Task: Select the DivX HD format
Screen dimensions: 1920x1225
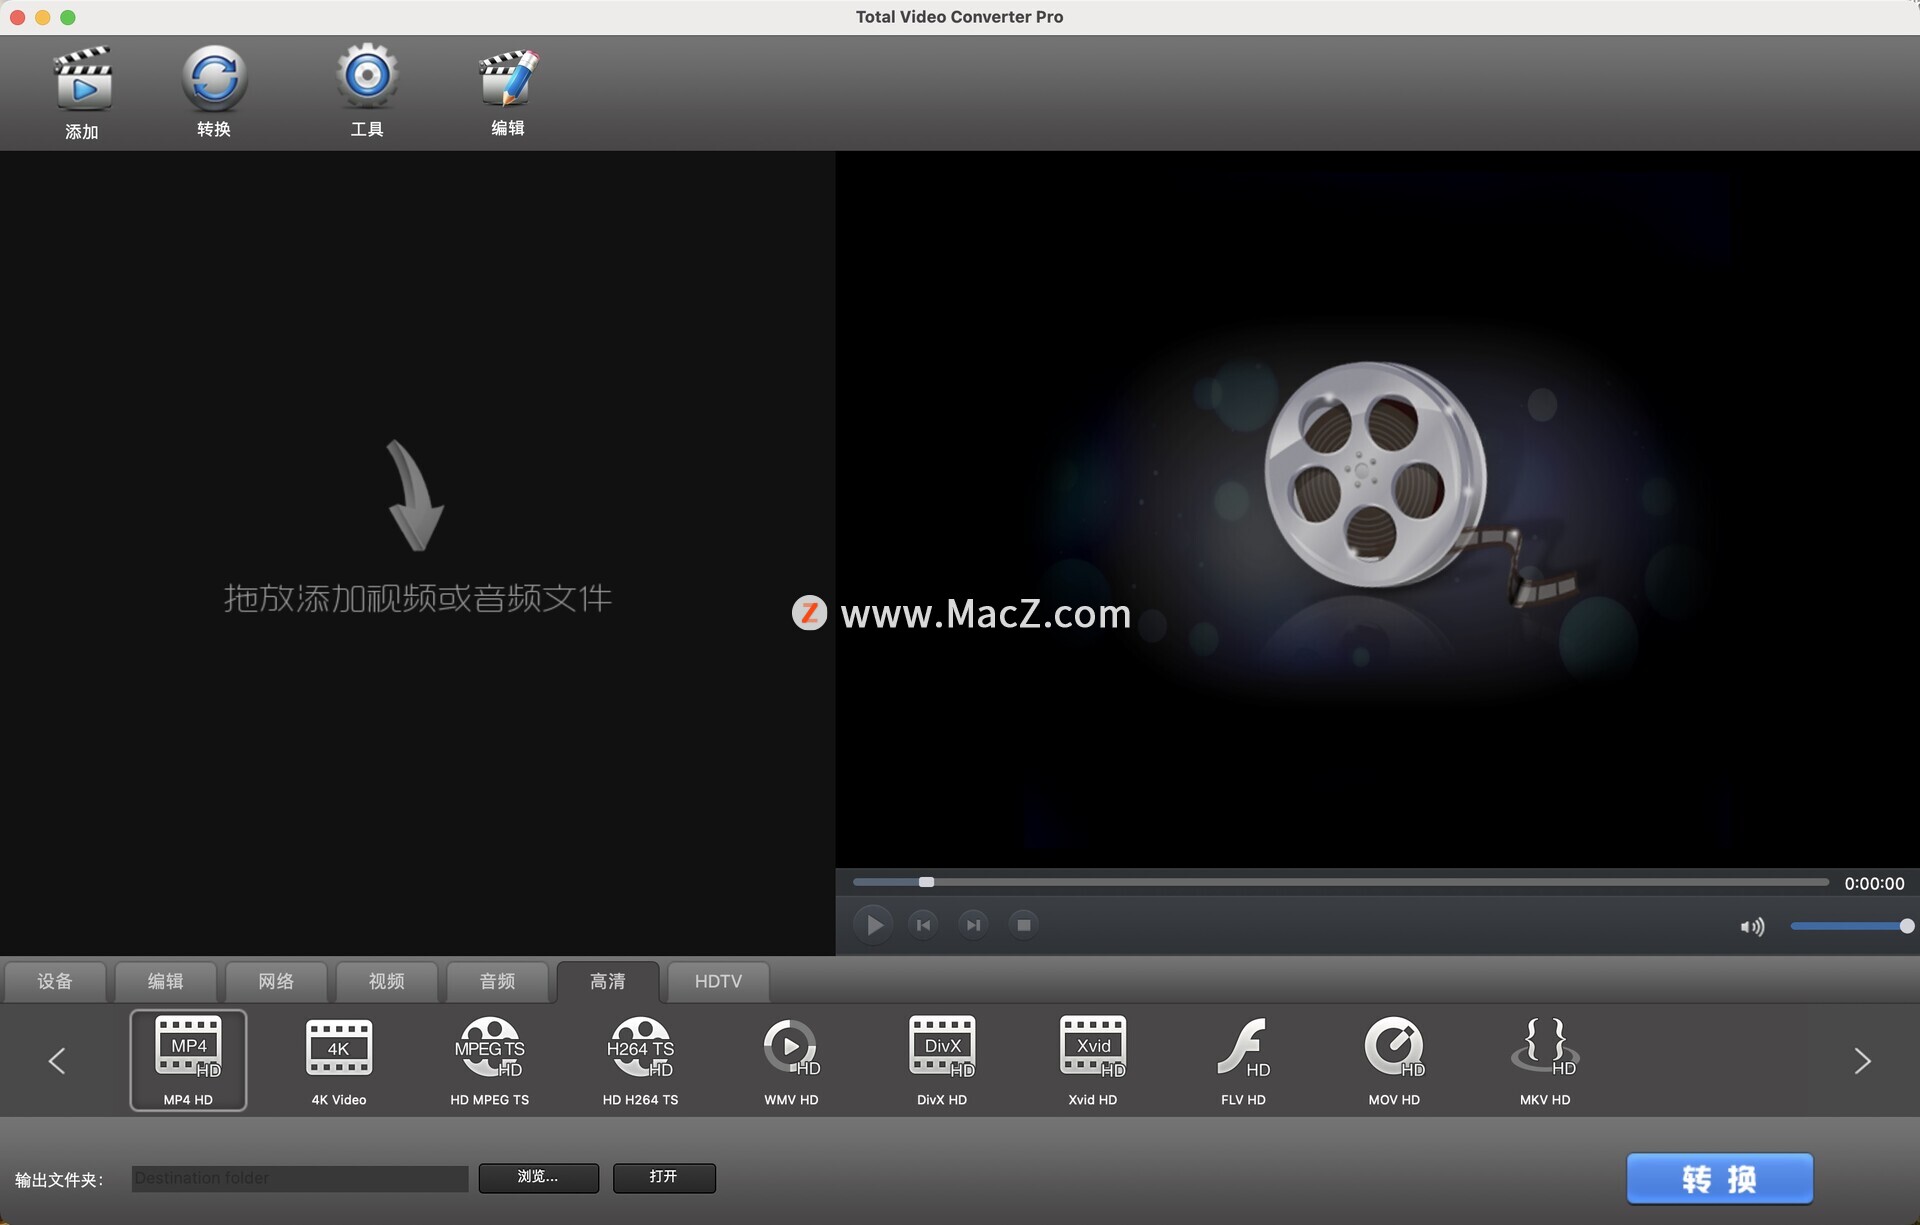Action: pyautogui.click(x=942, y=1060)
